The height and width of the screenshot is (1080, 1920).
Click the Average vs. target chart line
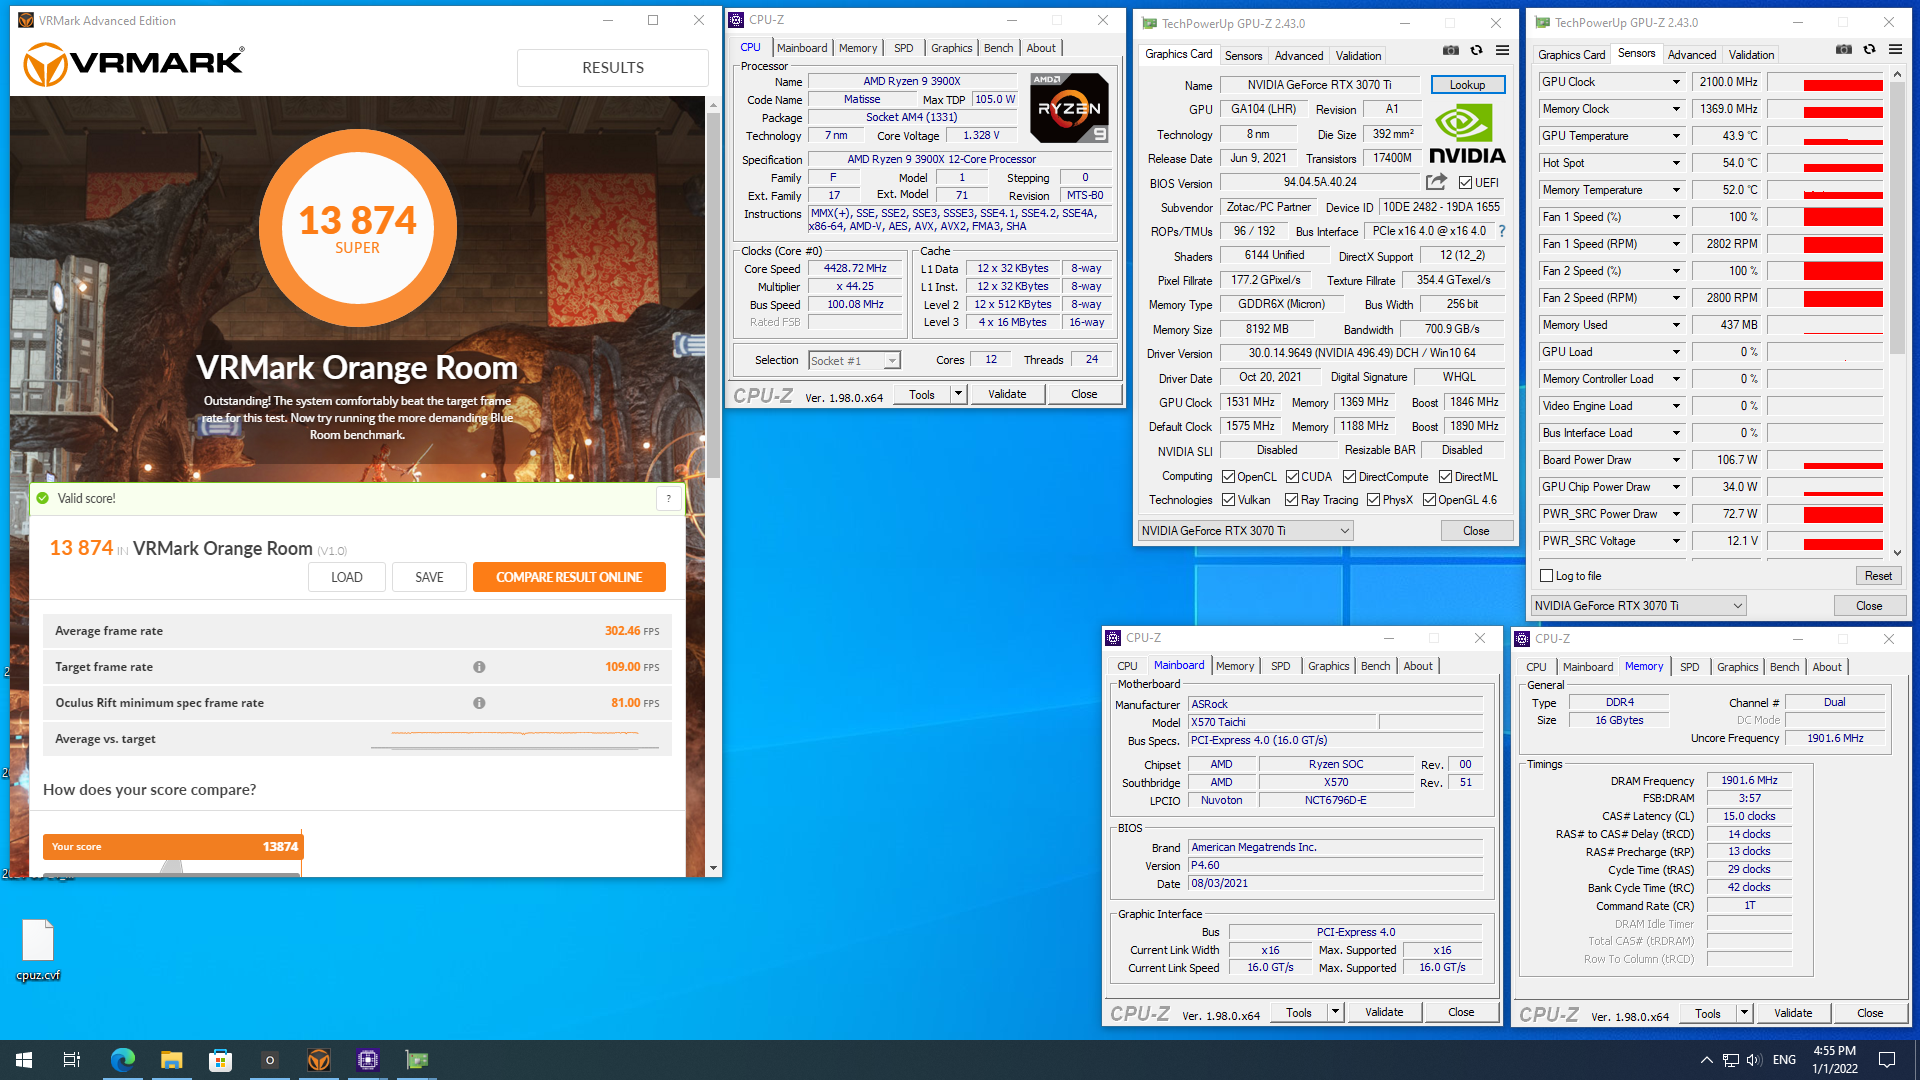[515, 738]
